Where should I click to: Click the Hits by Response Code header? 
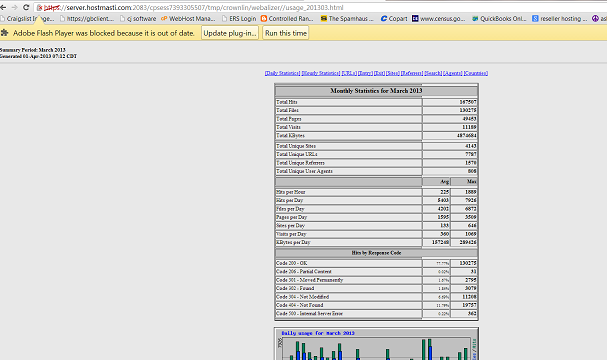tap(376, 253)
